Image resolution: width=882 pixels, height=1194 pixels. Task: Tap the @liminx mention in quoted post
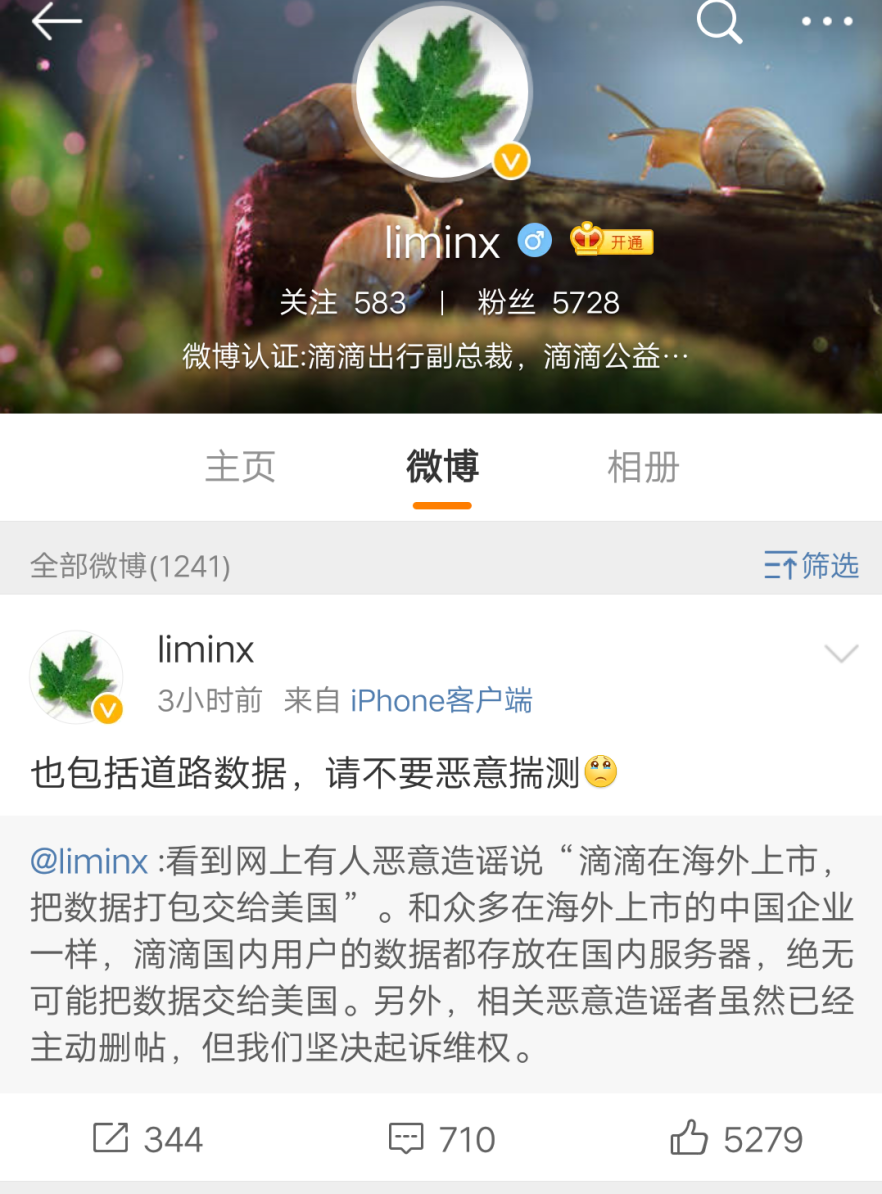tap(89, 861)
